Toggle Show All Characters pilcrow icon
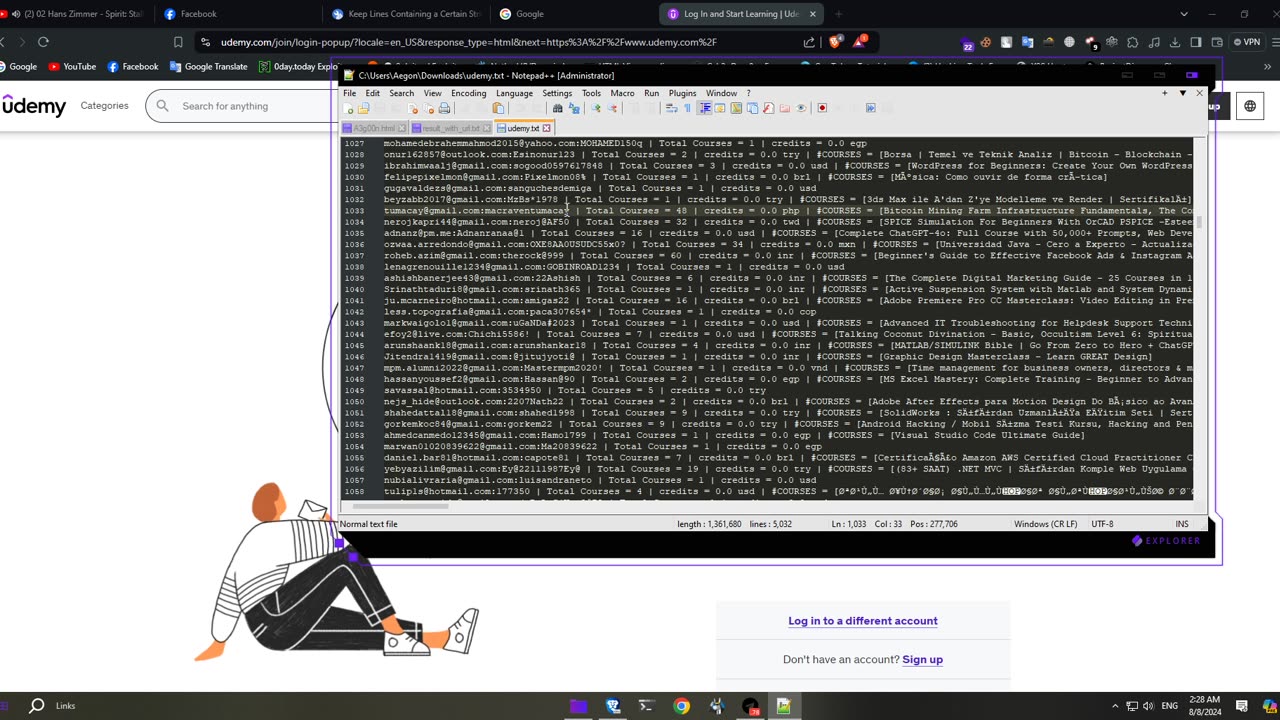 click(687, 108)
